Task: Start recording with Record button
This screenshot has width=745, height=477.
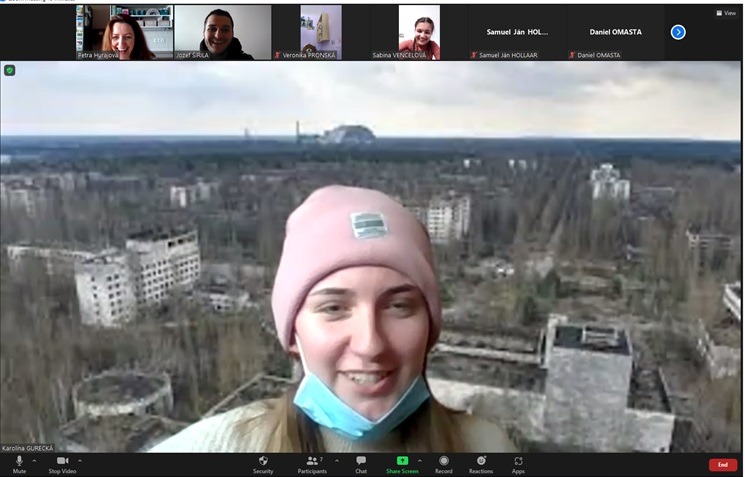Action: (444, 464)
